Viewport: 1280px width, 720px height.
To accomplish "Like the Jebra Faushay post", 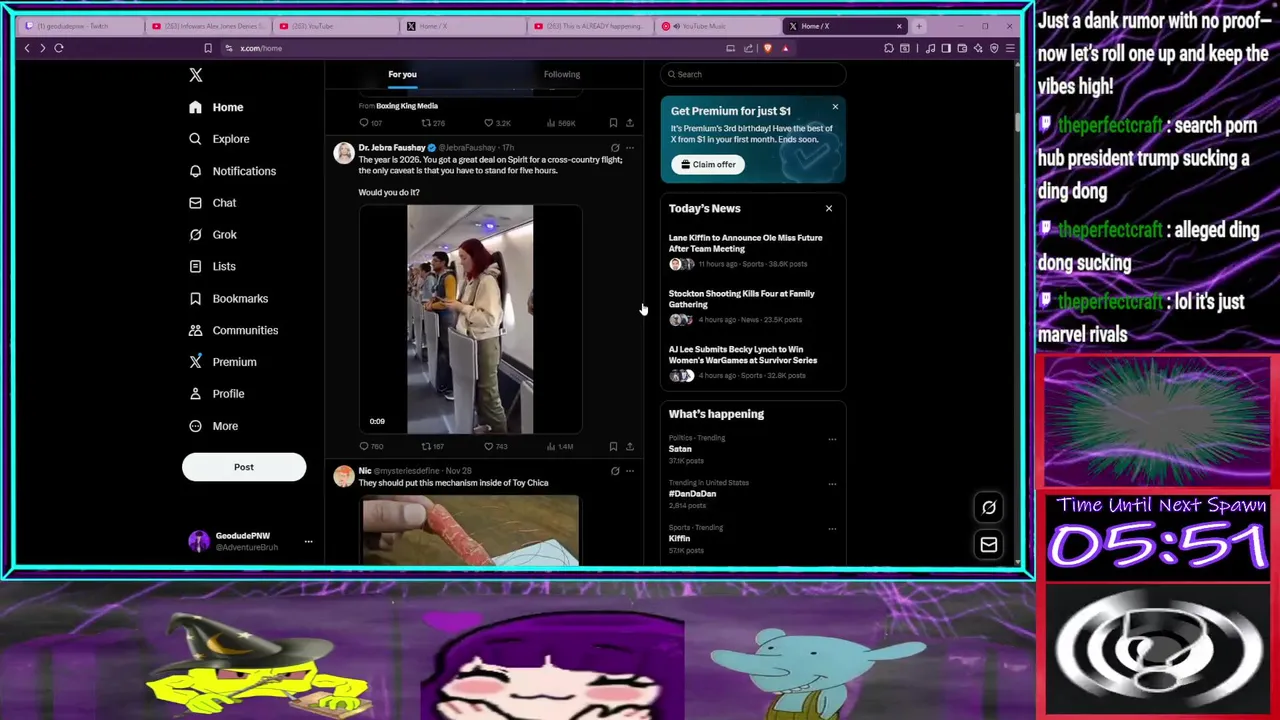I will click(496, 446).
